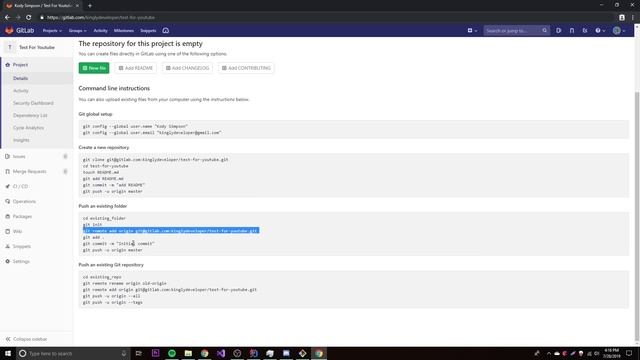Open Dependency List in the sidebar
The image size is (640, 360).
click(30, 116)
